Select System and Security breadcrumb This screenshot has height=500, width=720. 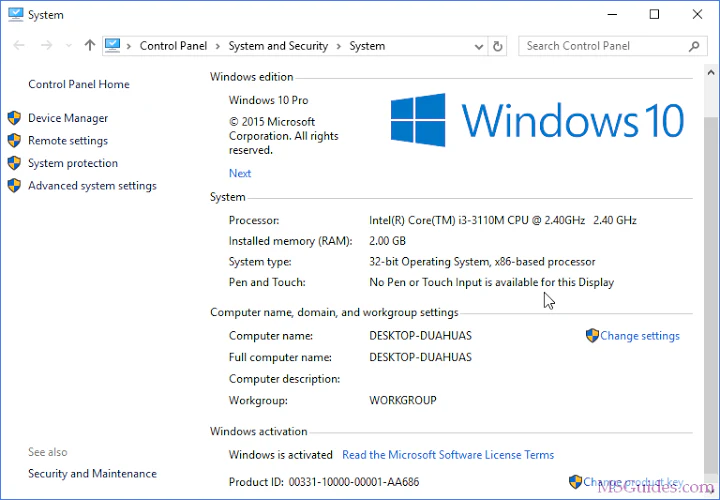(278, 46)
